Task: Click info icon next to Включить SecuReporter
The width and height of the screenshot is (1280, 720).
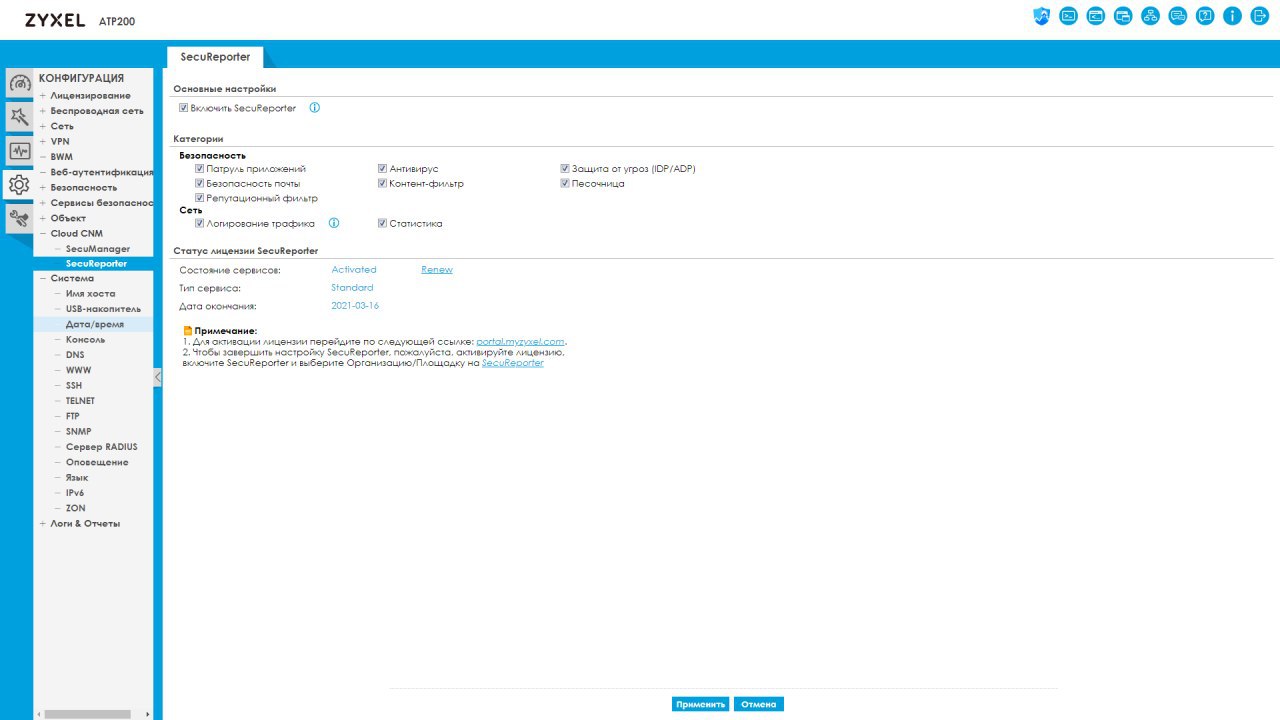Action: tap(314, 108)
